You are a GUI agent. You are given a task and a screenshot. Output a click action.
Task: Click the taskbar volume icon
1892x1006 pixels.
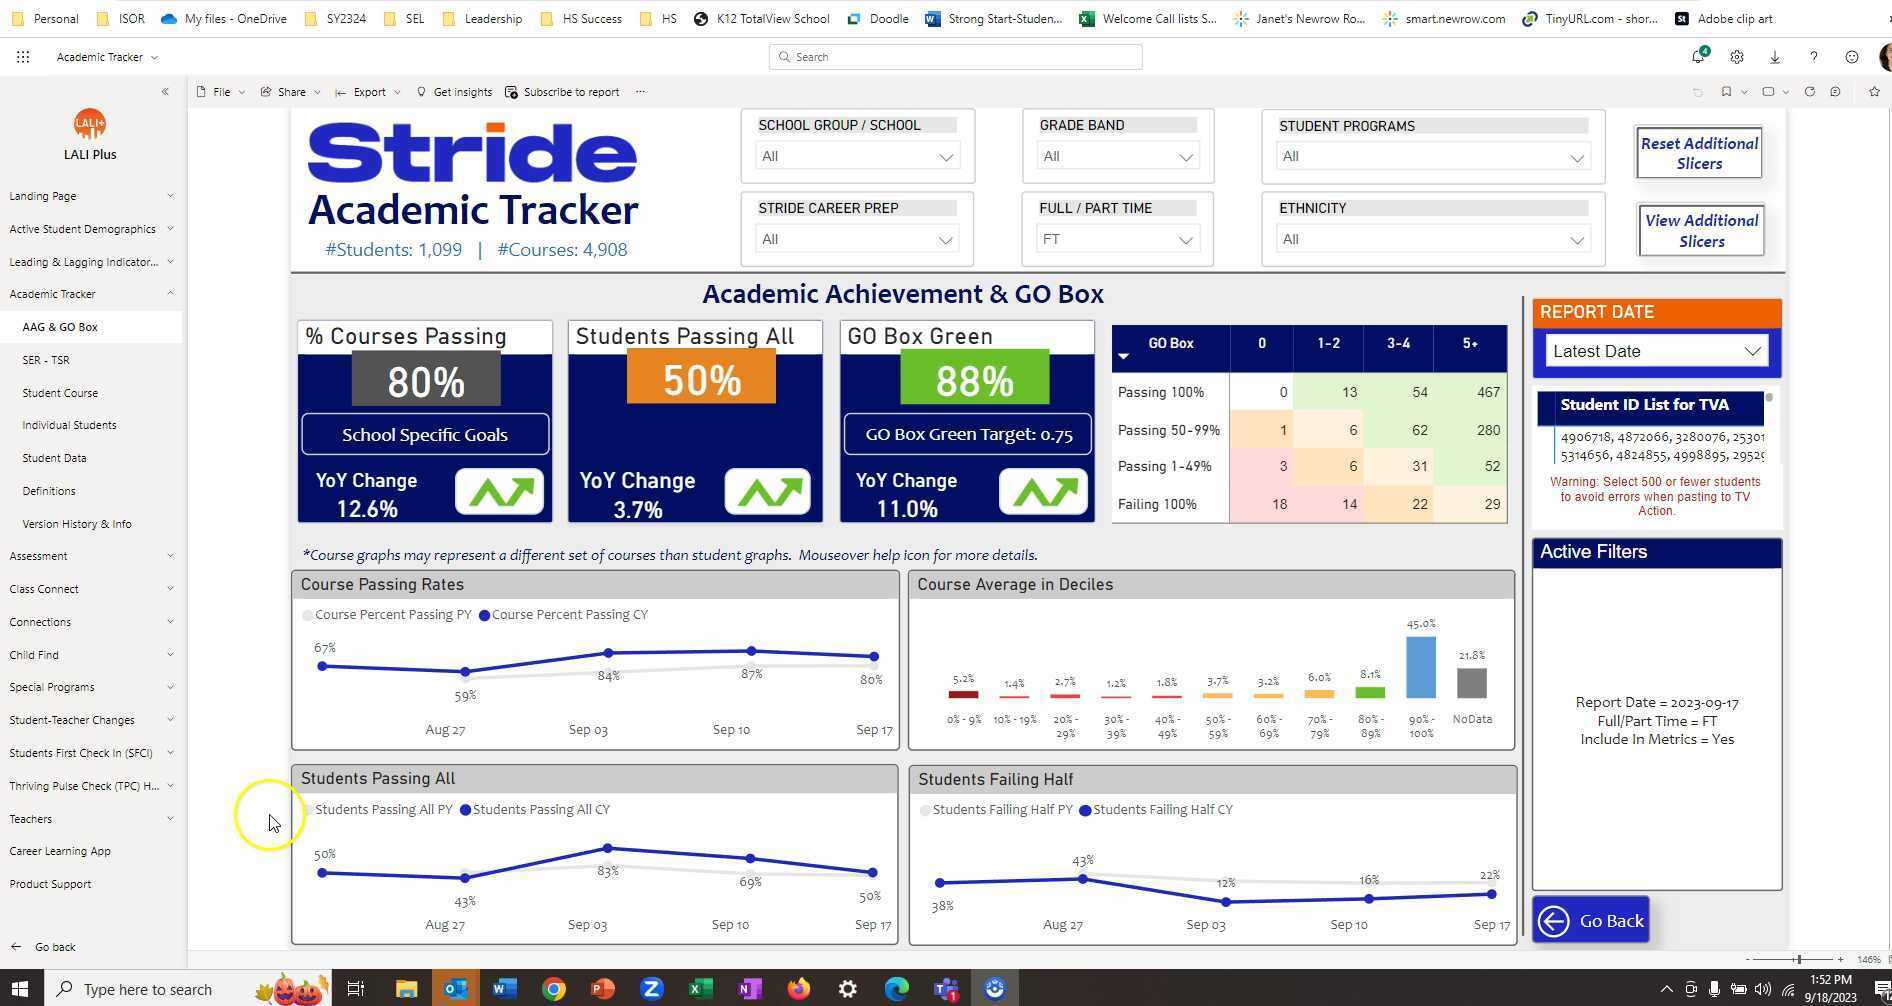coord(1762,989)
